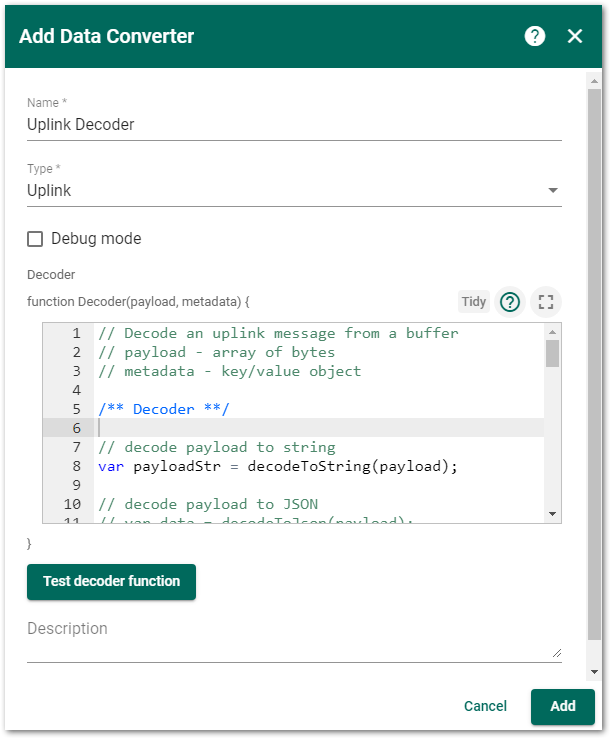The width and height of the screenshot is (611, 739).
Task: Click the Tidy code button
Action: (x=474, y=301)
